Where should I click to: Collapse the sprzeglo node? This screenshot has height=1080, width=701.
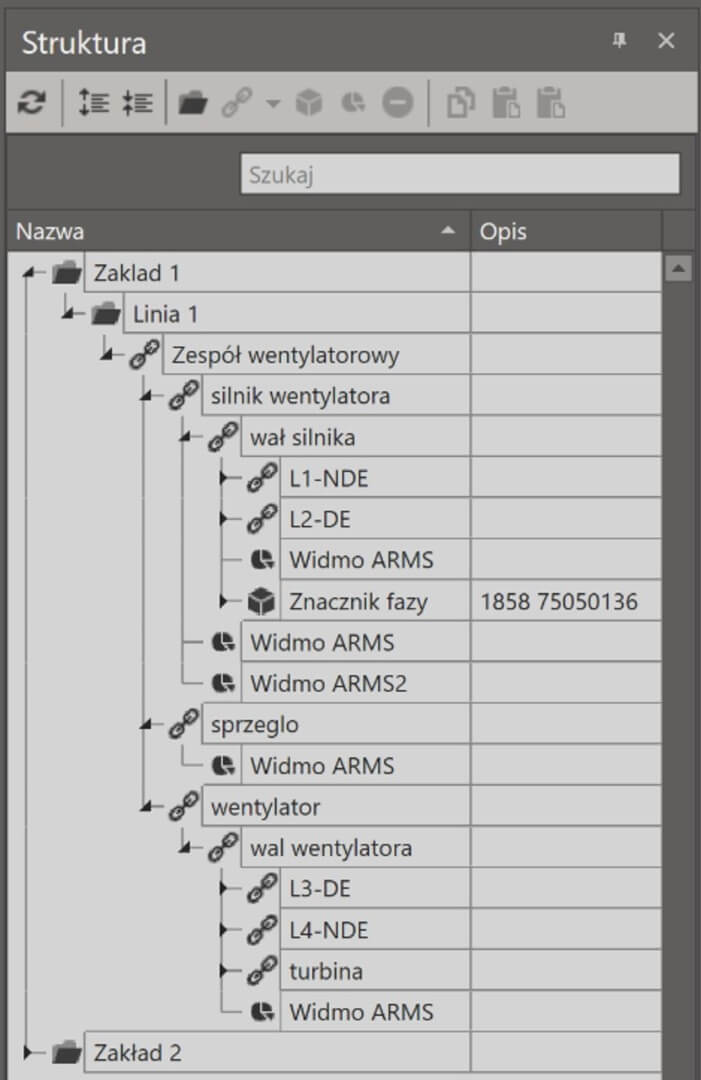[145, 725]
